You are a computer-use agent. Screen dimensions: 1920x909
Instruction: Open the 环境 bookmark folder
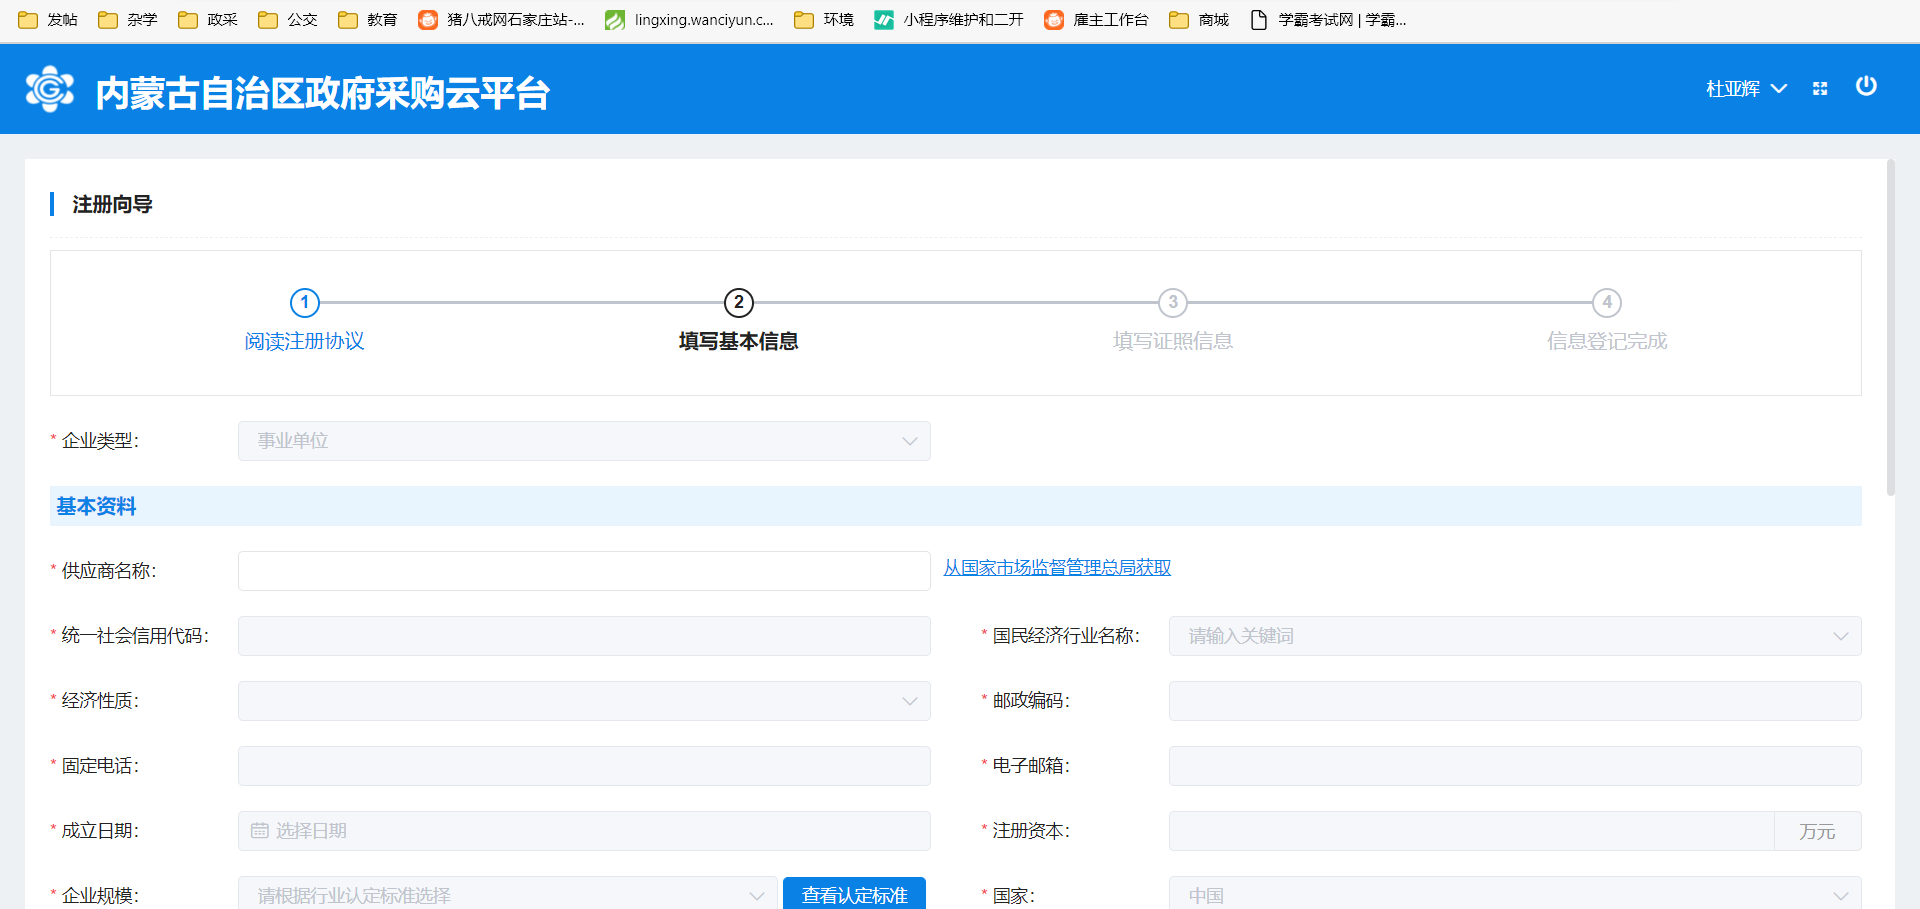(x=824, y=20)
